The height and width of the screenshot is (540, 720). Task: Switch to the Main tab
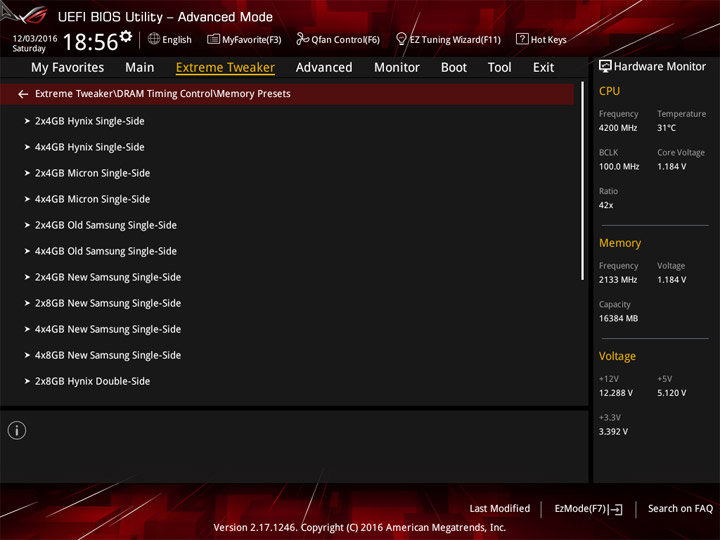140,68
